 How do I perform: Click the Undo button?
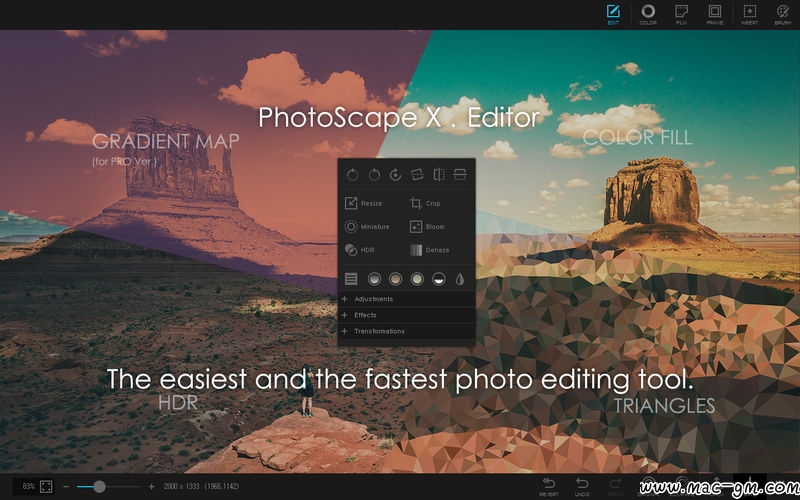click(582, 487)
